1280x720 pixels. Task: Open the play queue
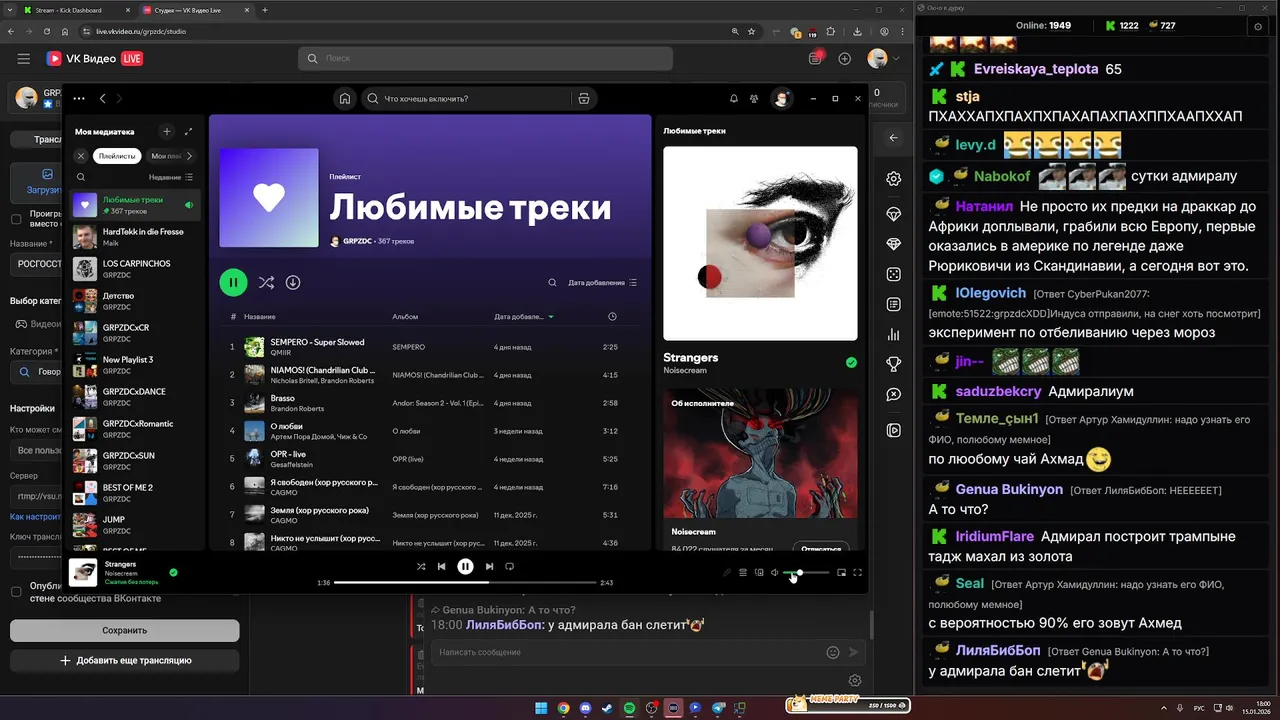pos(743,573)
